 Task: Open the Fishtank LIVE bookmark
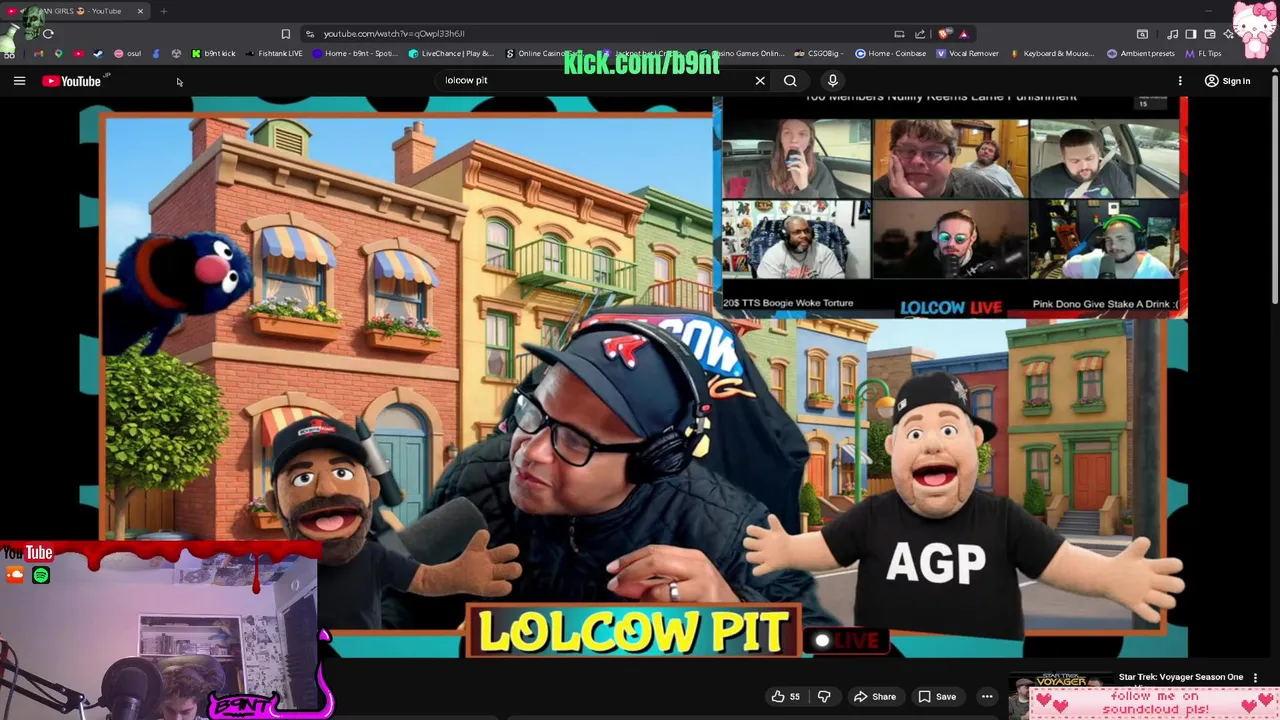click(273, 53)
